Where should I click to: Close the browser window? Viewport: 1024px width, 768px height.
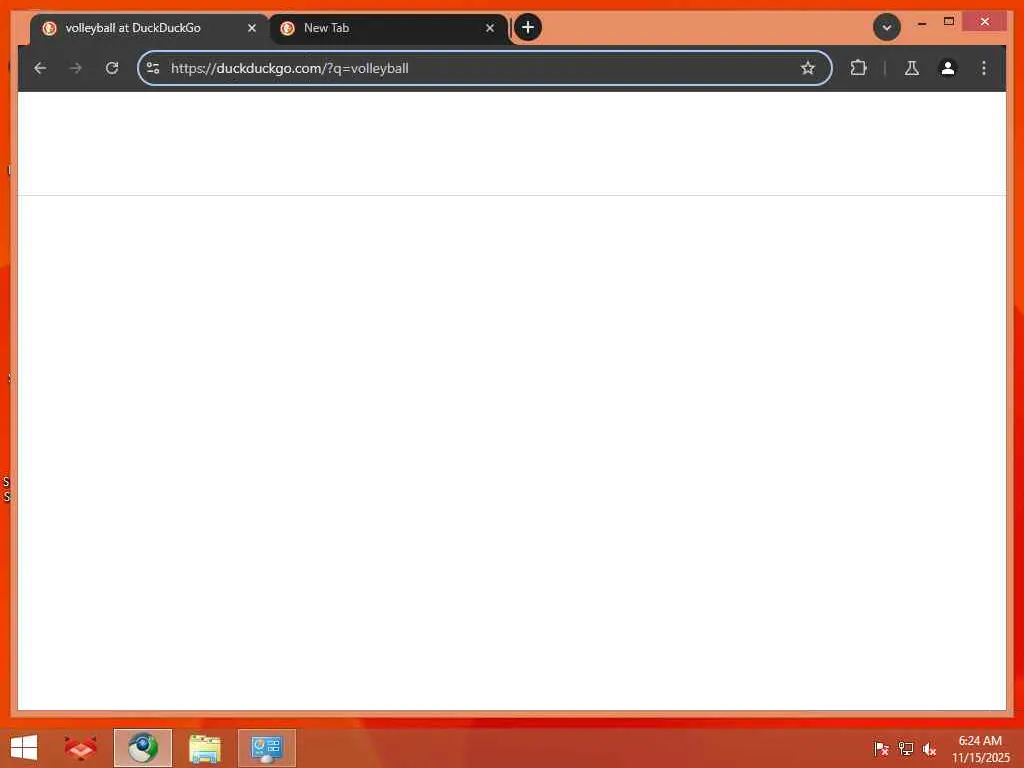click(x=985, y=22)
